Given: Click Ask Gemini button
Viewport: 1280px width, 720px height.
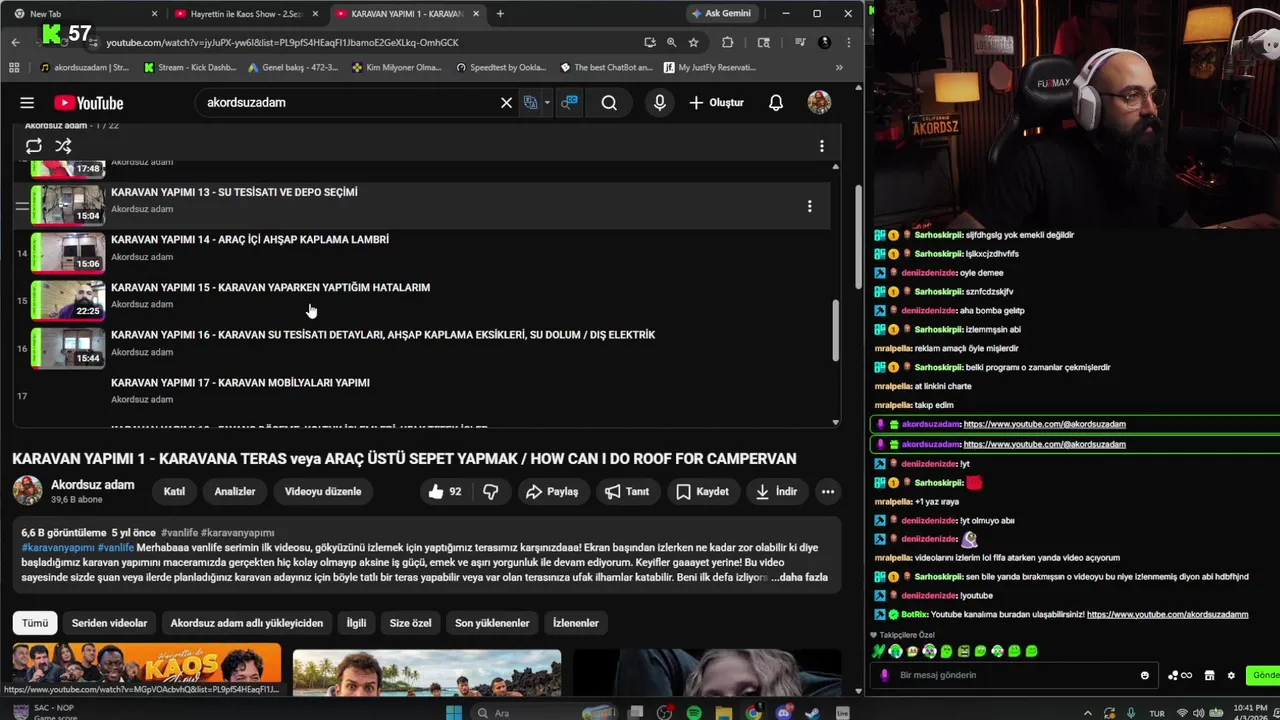Looking at the screenshot, I should pos(720,14).
